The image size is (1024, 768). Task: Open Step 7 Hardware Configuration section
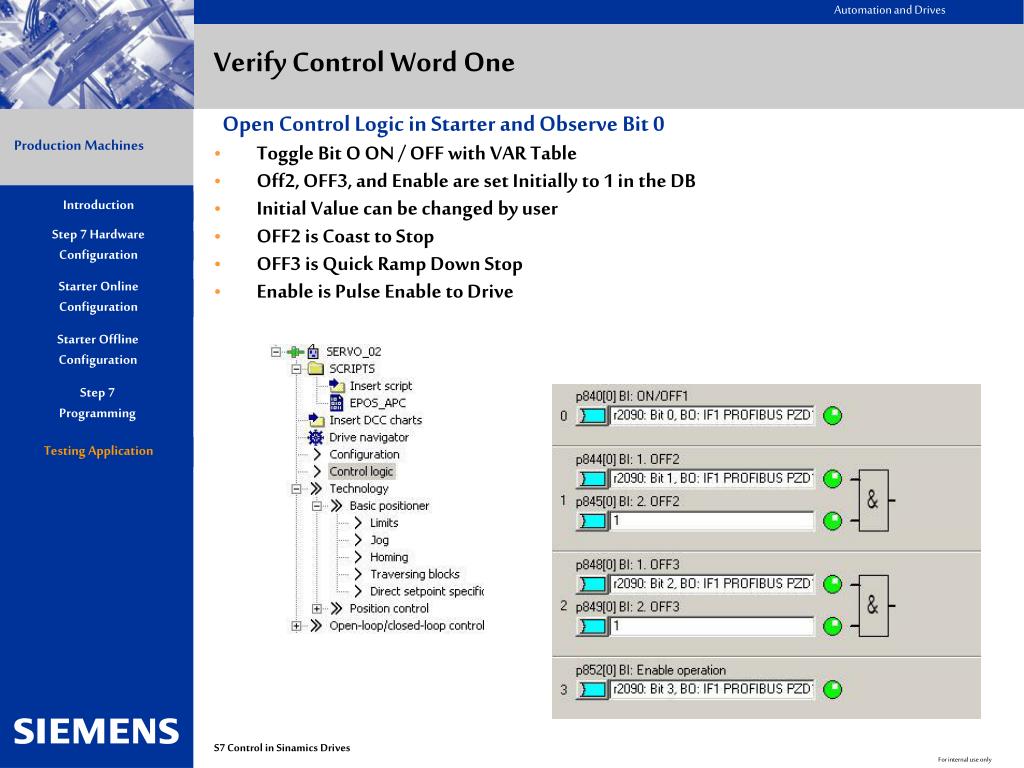click(98, 244)
